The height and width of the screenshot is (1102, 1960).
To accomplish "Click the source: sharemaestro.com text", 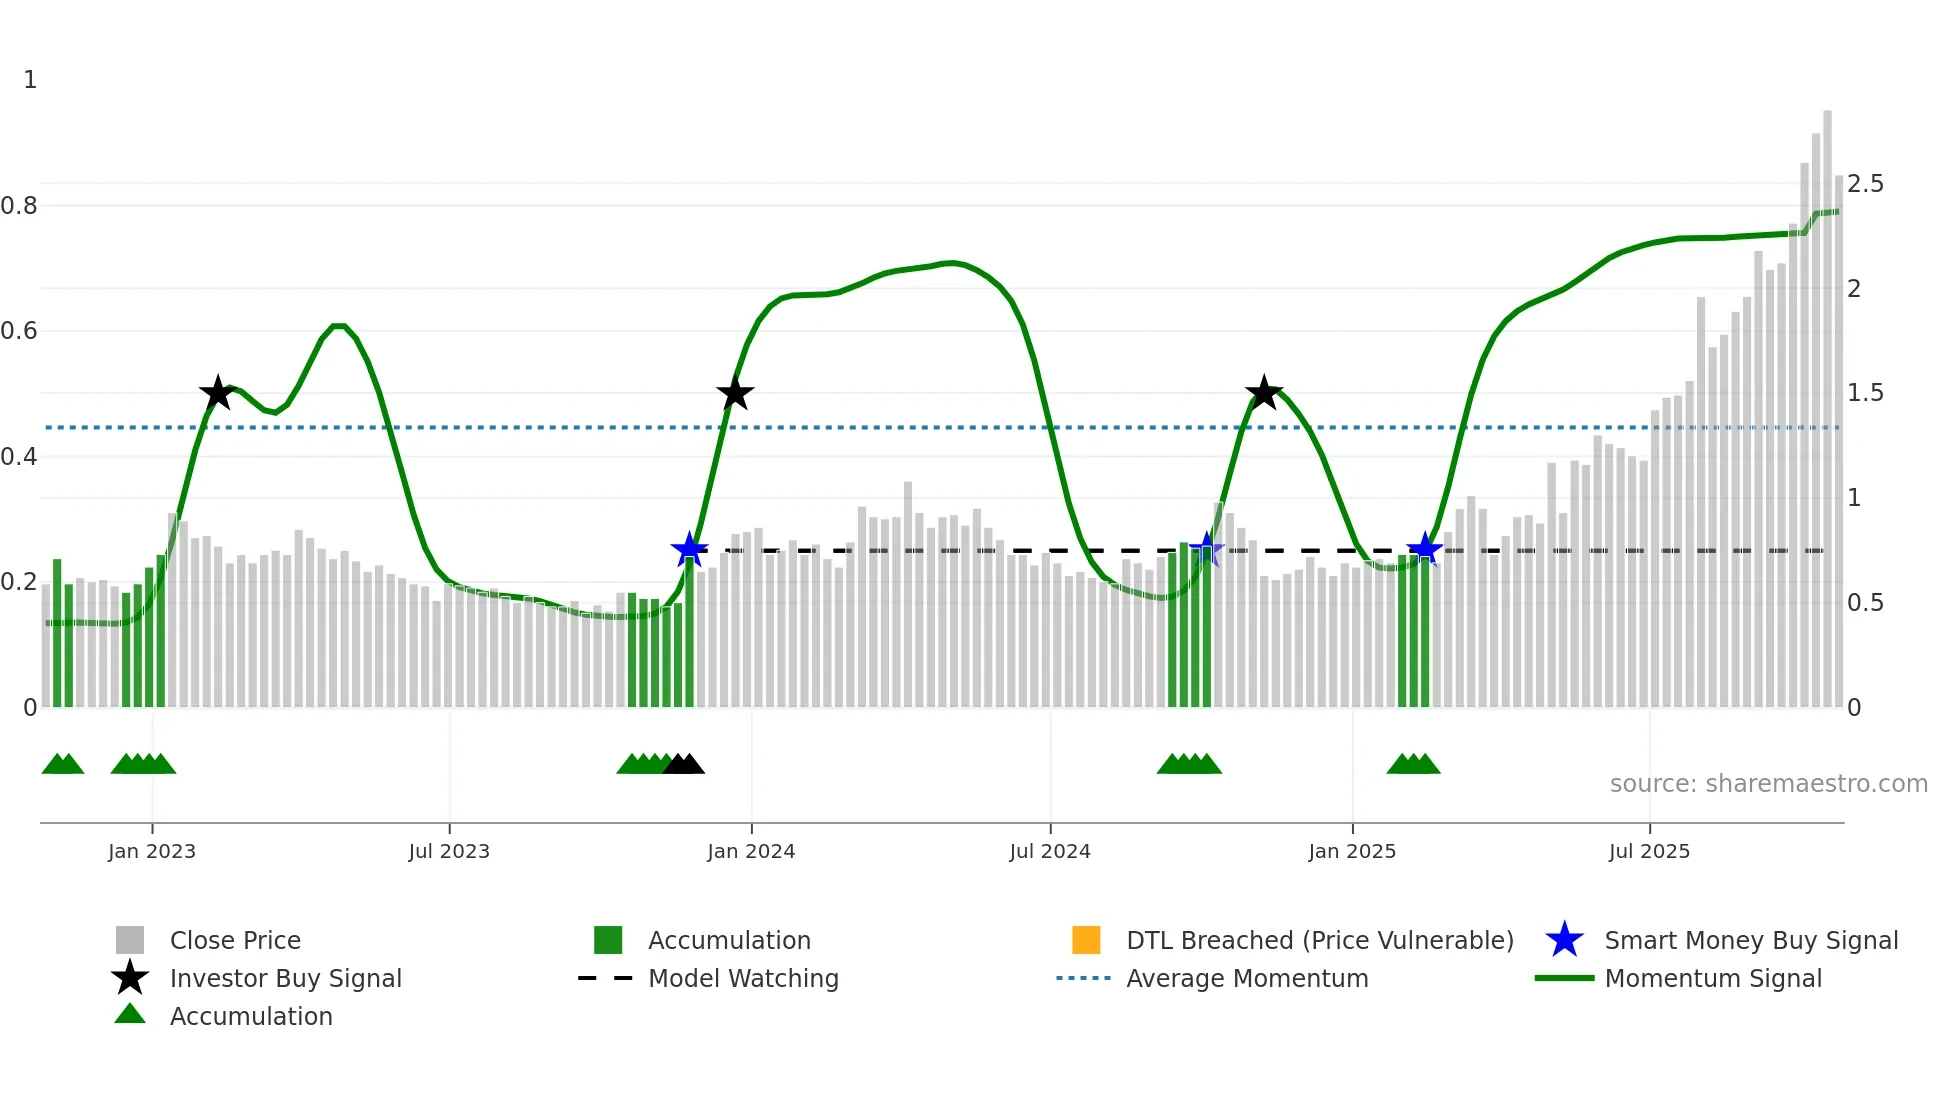I will point(1768,784).
